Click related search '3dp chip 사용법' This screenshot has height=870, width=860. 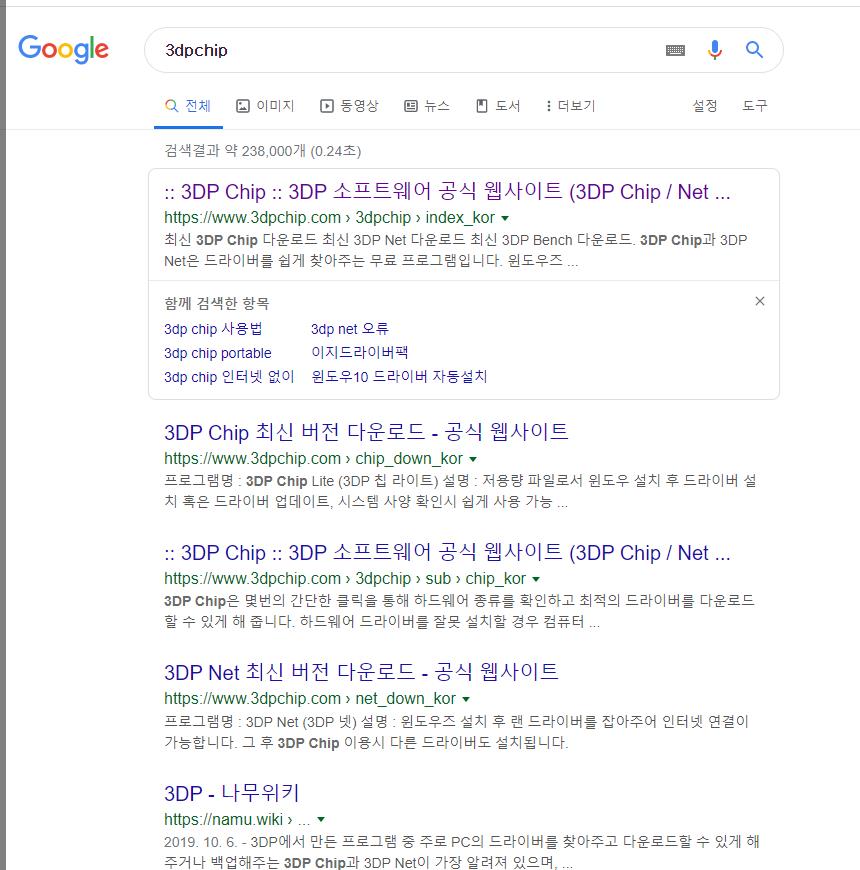(213, 329)
